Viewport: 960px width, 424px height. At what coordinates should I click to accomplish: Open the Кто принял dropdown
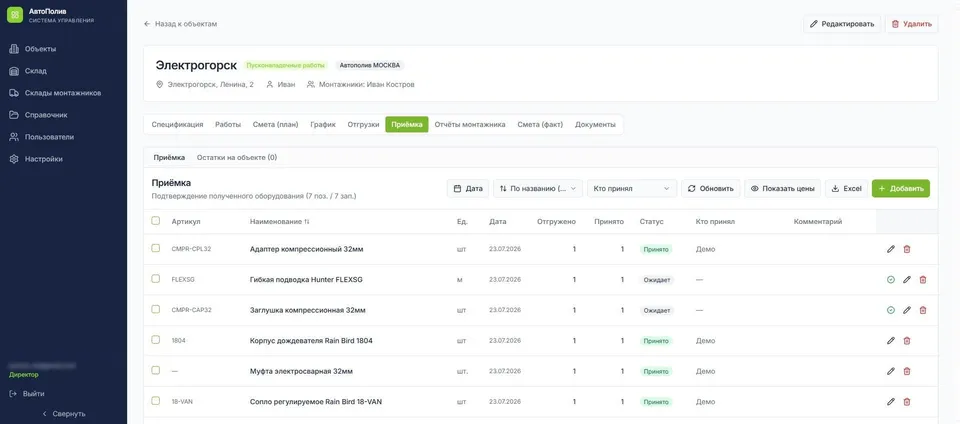click(632, 188)
